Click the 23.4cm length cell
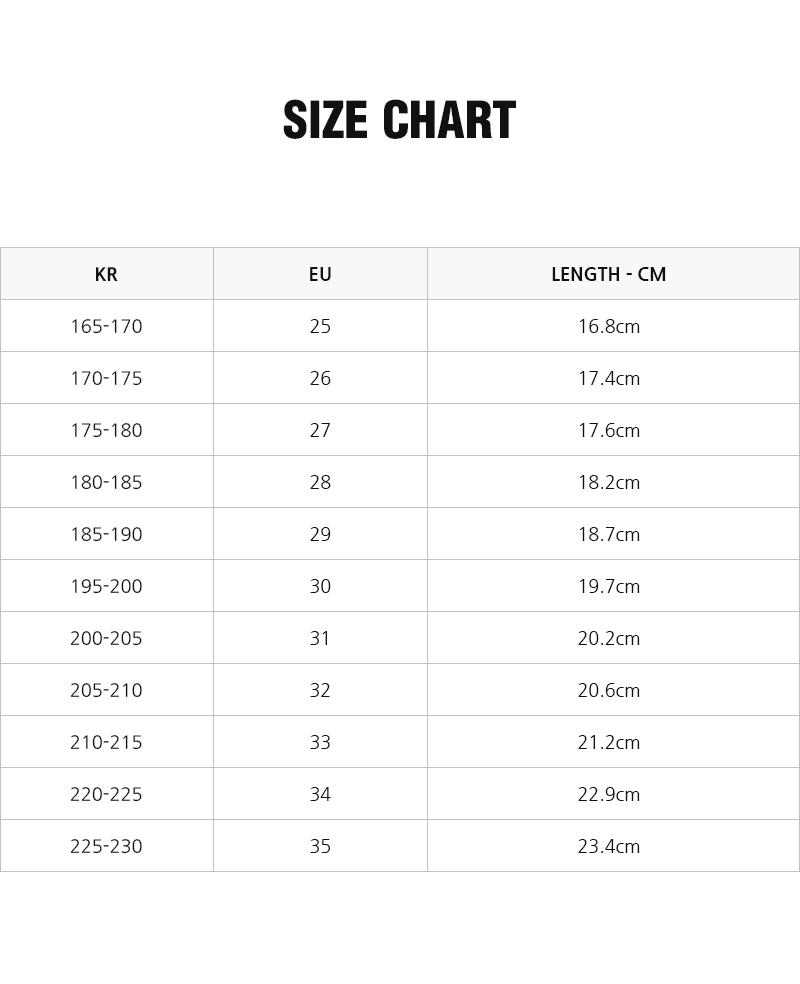The width and height of the screenshot is (800, 984). [608, 846]
